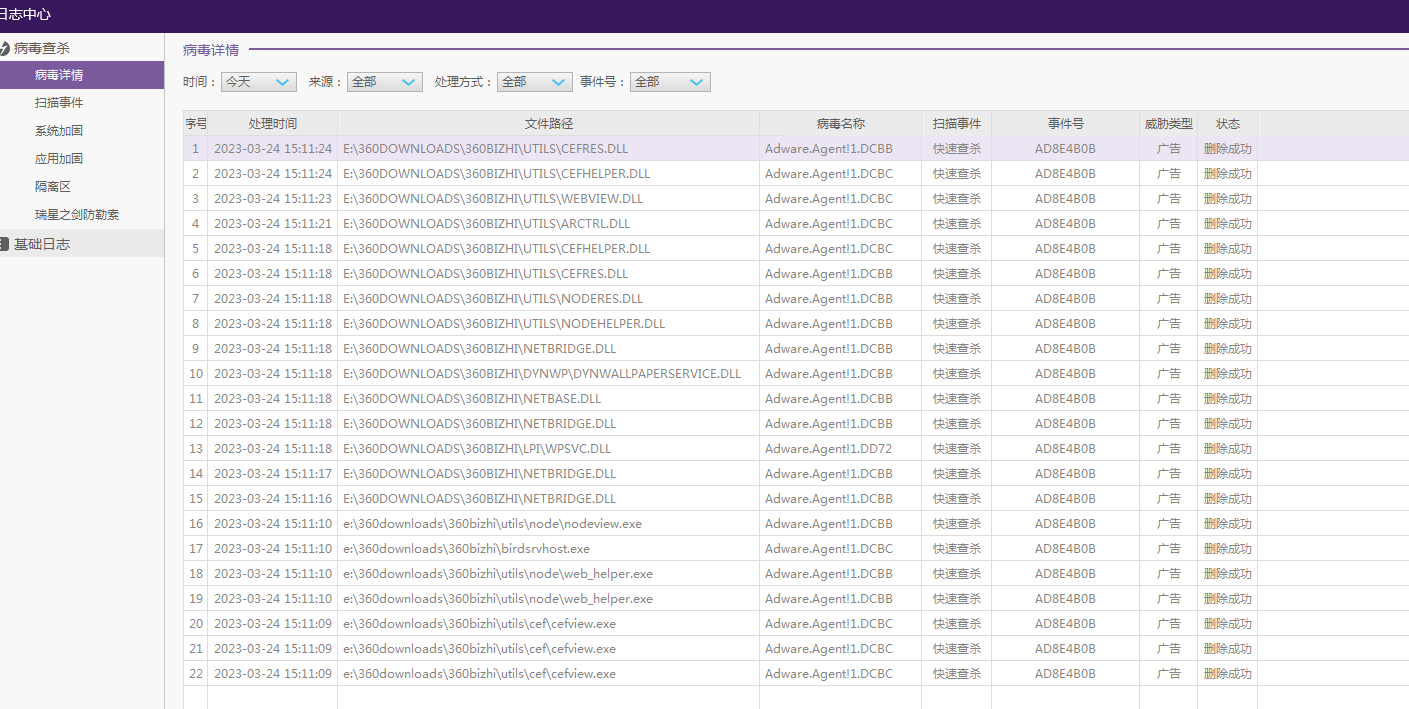
Task: Sort by 扫描事件 column header
Action: 957,123
